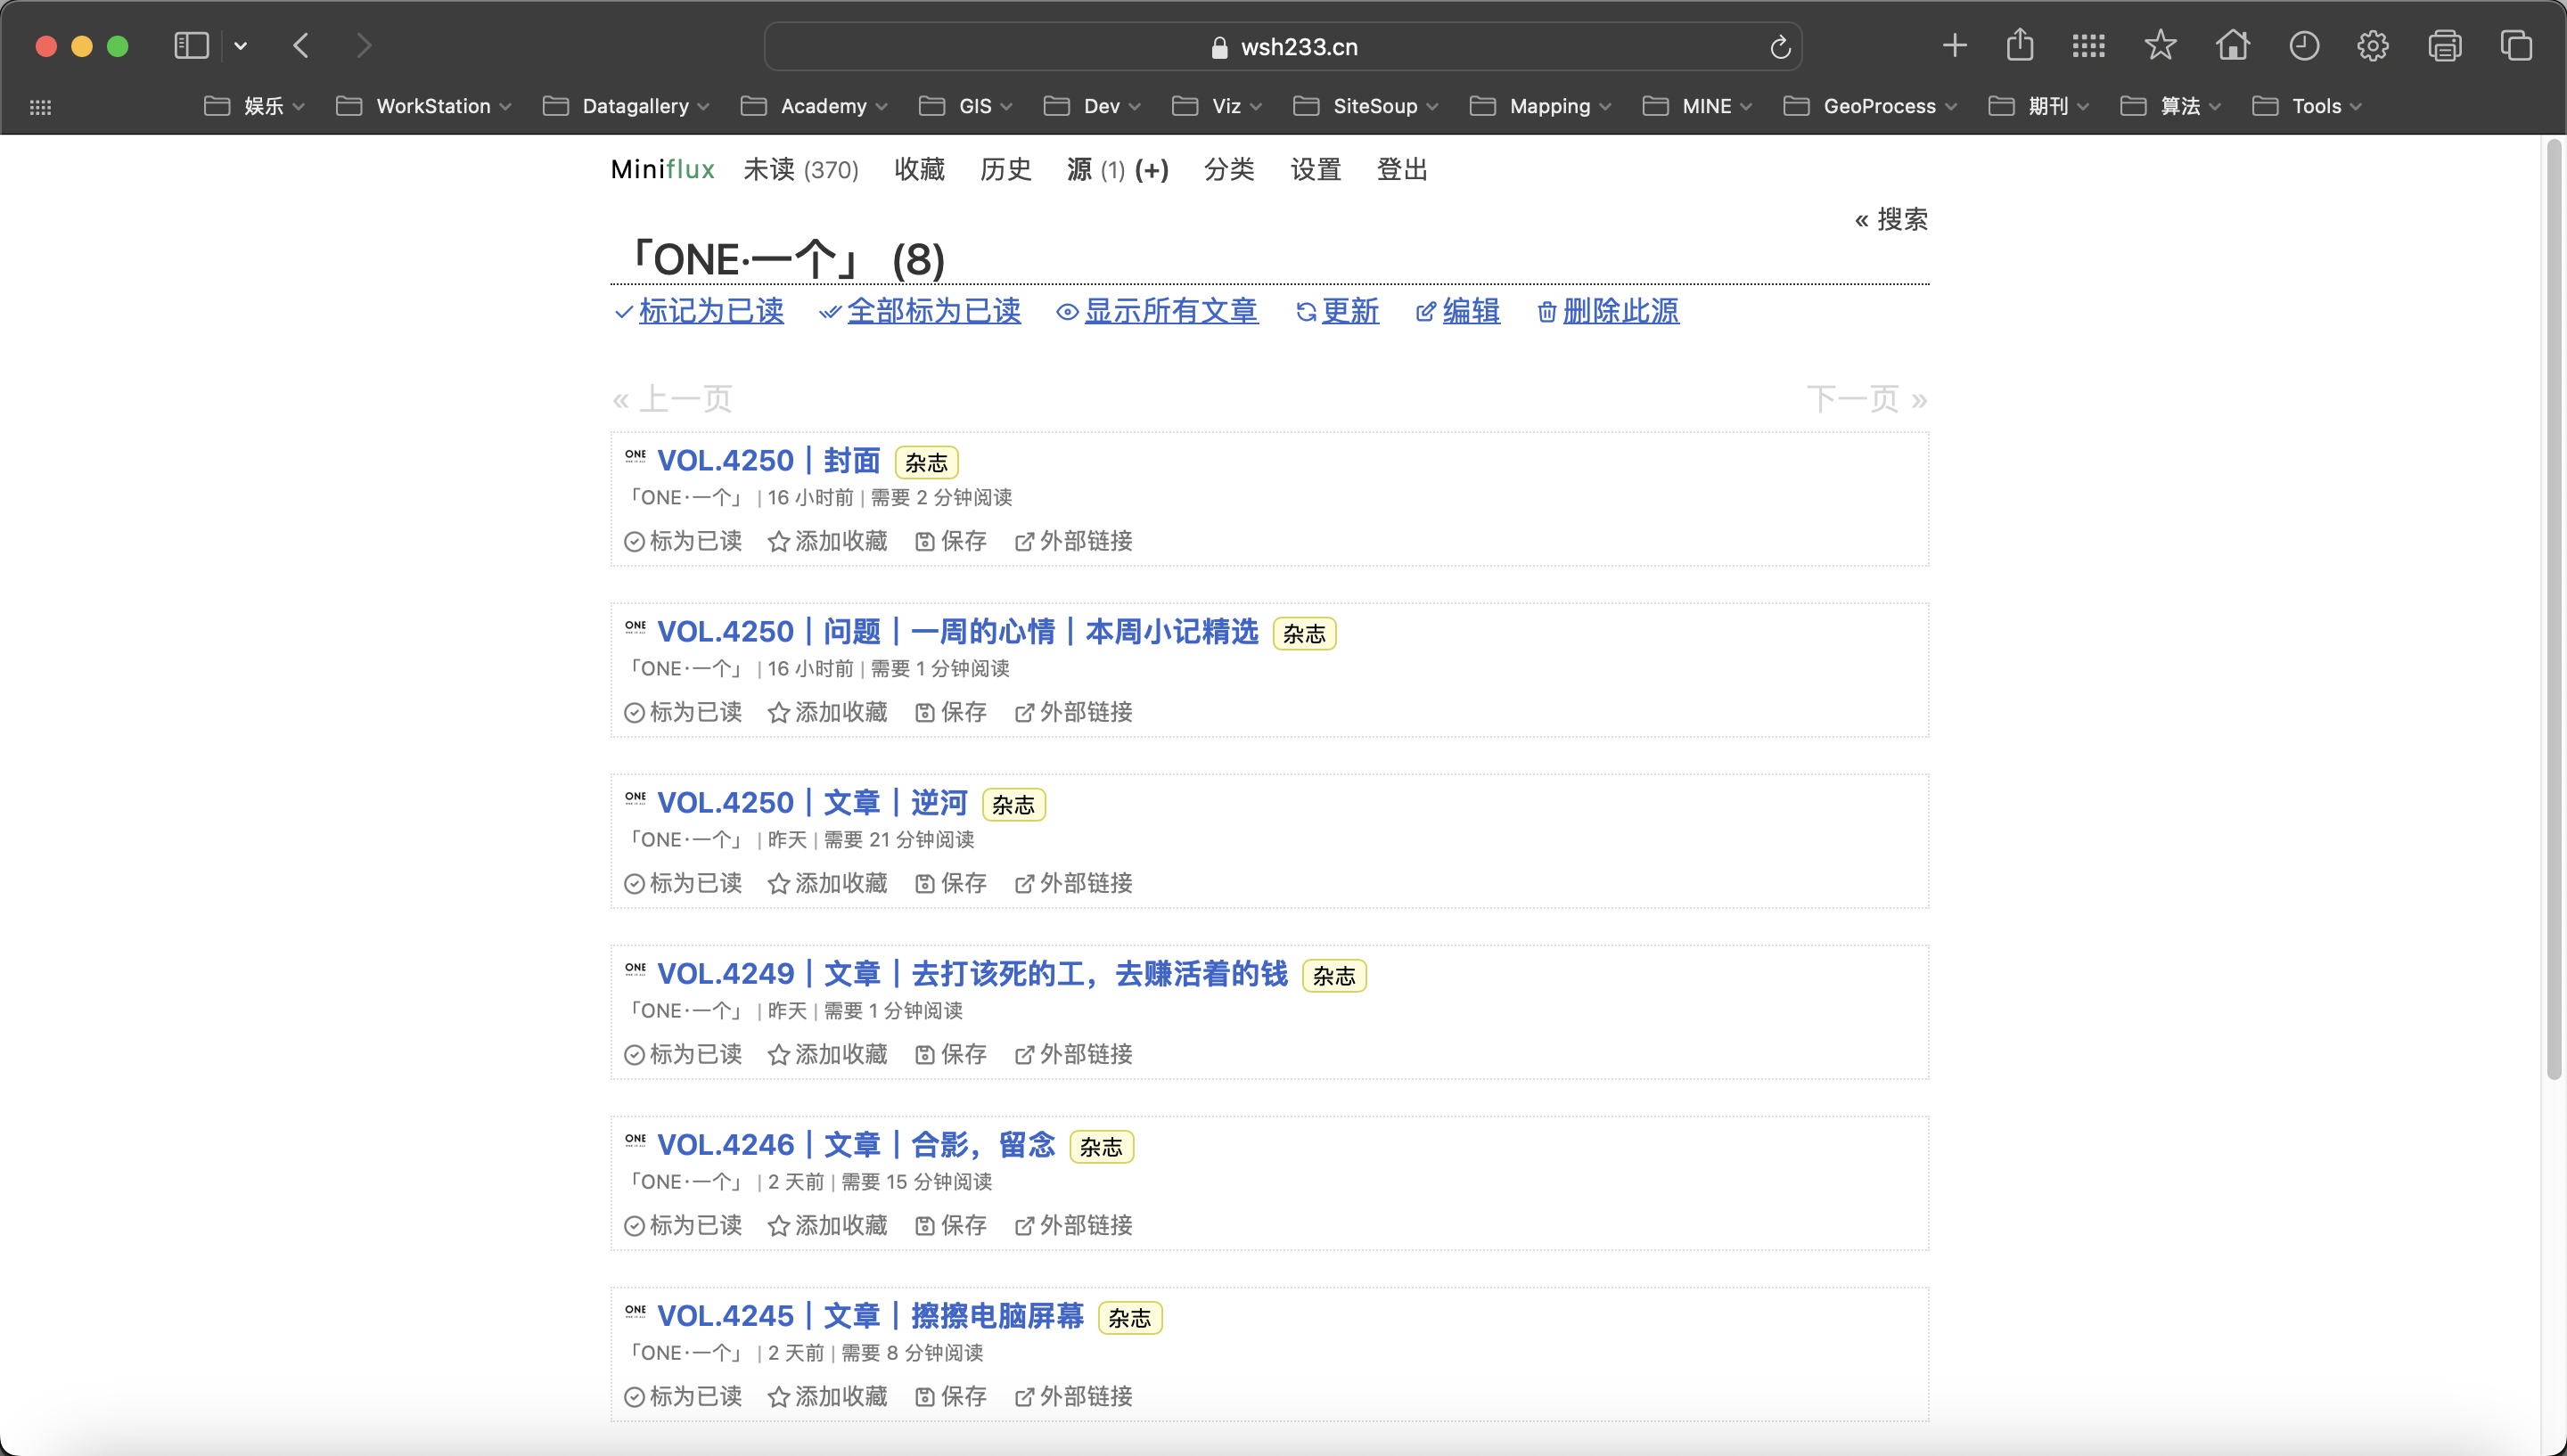Save the VOL.4250 封面 entry
Screen dimensions: 2567x1456
[x=951, y=541]
